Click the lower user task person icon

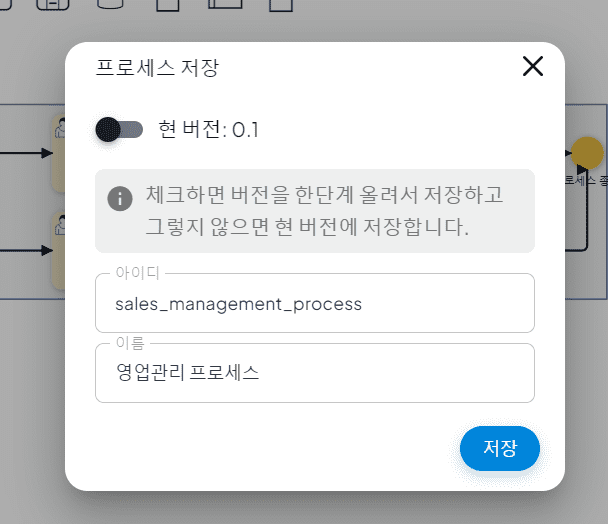60,225
